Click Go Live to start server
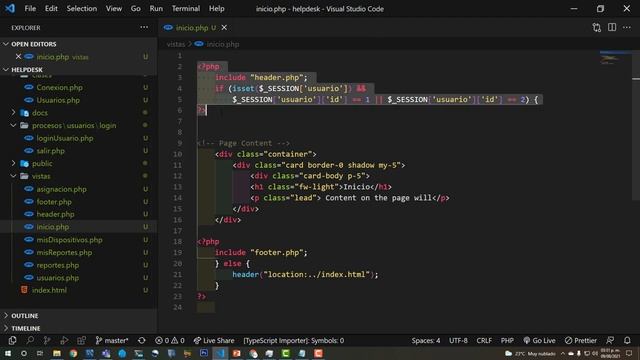The width and height of the screenshot is (640, 360). click(x=539, y=340)
